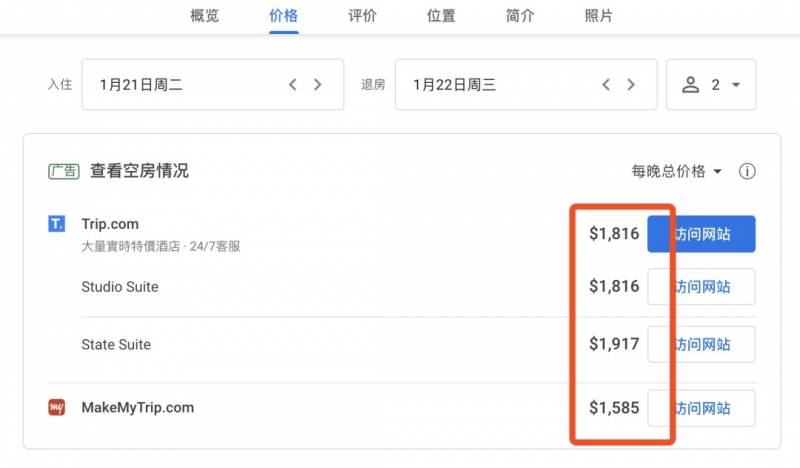Open the guest count selector
Viewport: 800px width, 468px height.
coord(711,85)
